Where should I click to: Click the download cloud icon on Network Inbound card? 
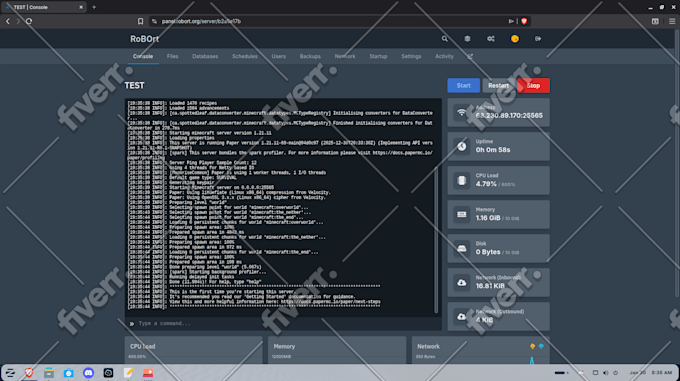(461, 283)
